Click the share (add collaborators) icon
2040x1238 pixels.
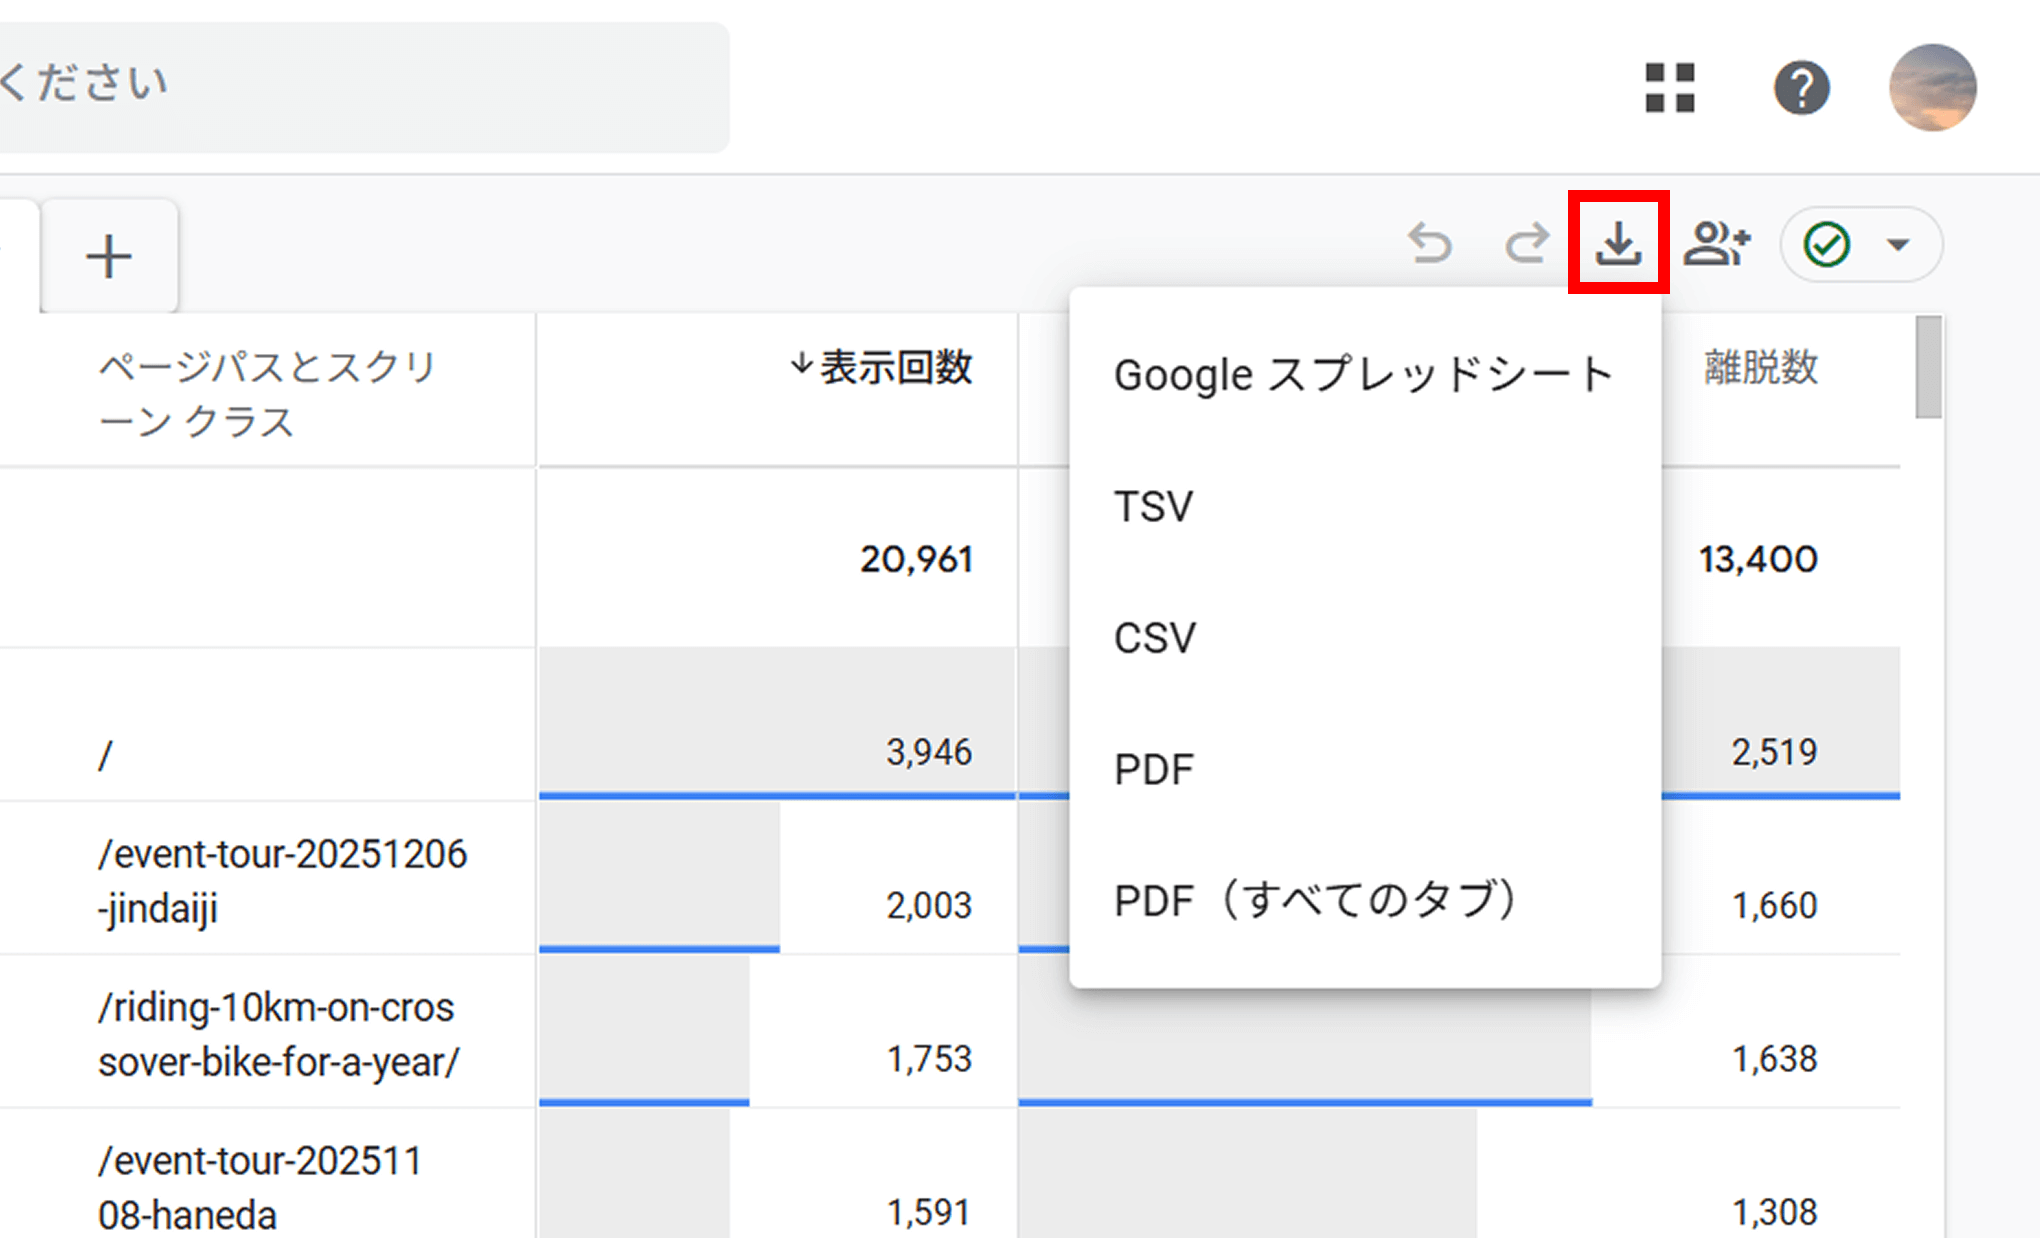click(x=1718, y=244)
